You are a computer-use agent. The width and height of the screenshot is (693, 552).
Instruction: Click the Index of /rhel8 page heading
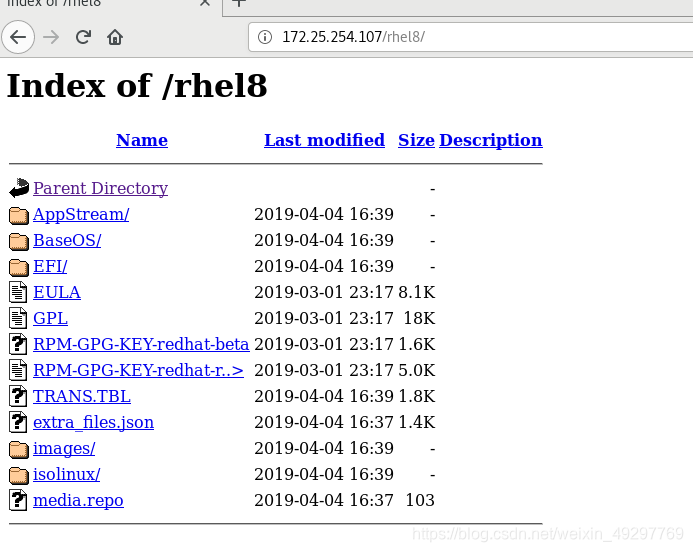point(137,86)
